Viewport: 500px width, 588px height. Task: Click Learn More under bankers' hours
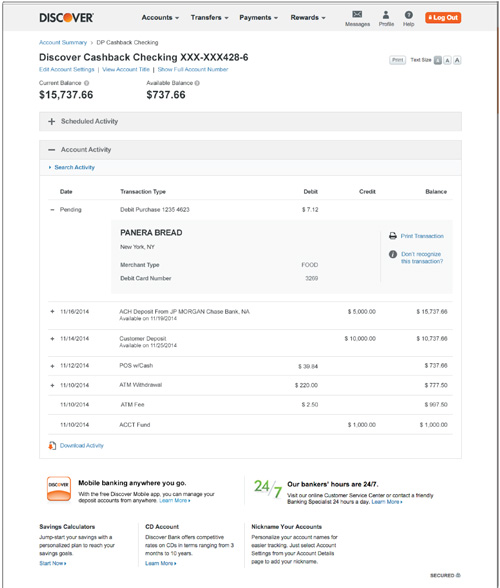[387, 502]
